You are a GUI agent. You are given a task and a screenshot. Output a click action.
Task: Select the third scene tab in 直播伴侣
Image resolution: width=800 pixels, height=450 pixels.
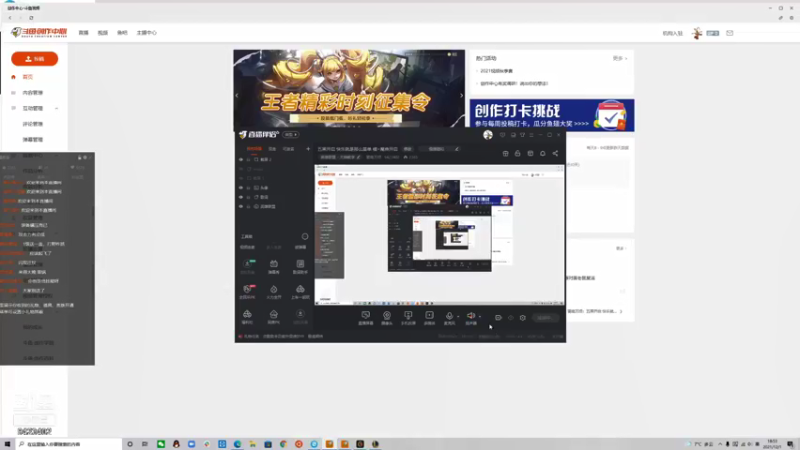click(289, 149)
